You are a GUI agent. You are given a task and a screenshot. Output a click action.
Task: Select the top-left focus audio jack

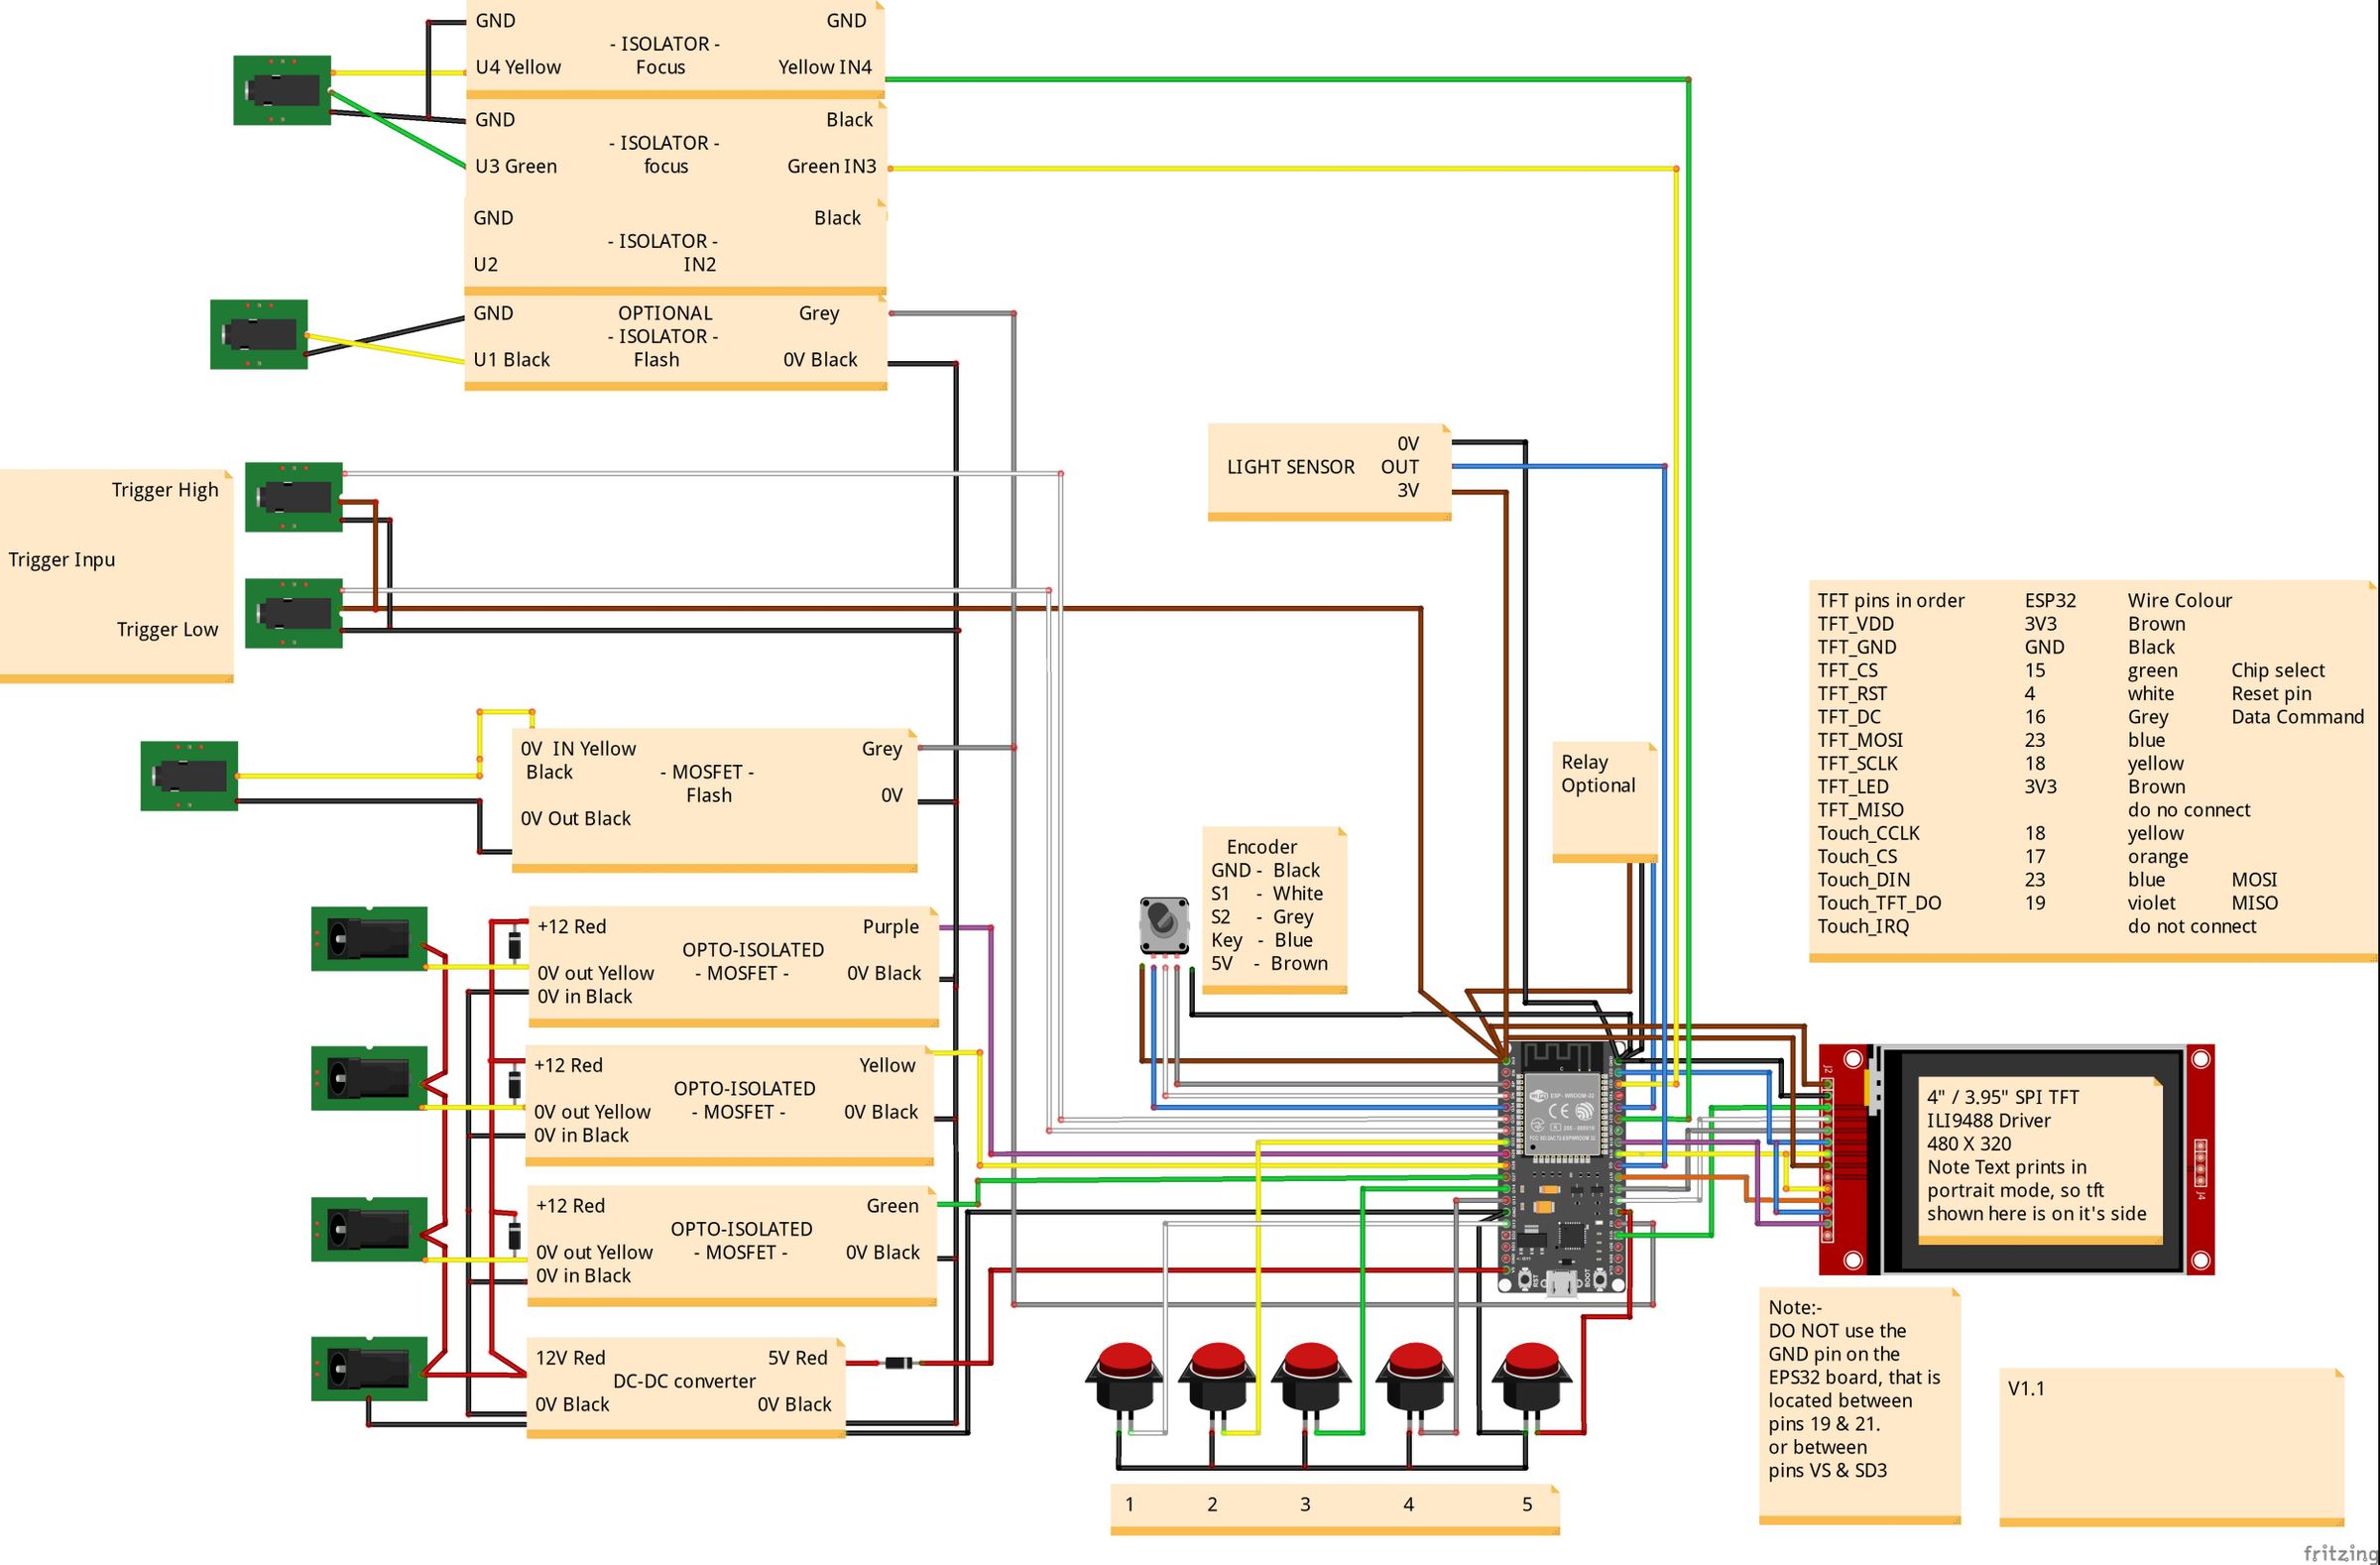282,90
